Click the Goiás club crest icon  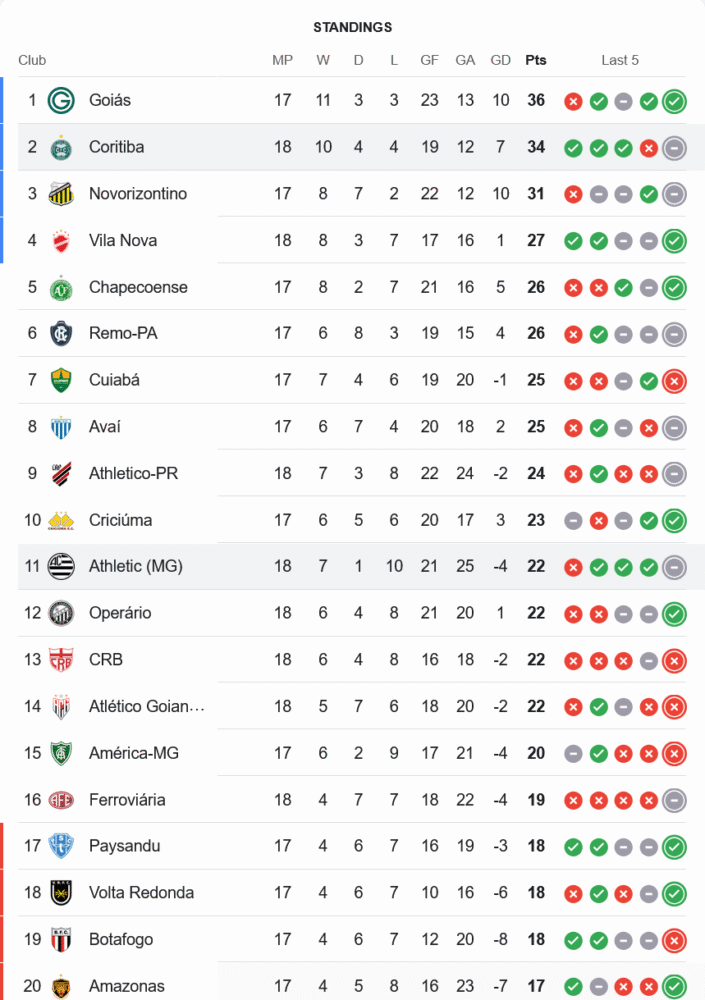(x=62, y=100)
